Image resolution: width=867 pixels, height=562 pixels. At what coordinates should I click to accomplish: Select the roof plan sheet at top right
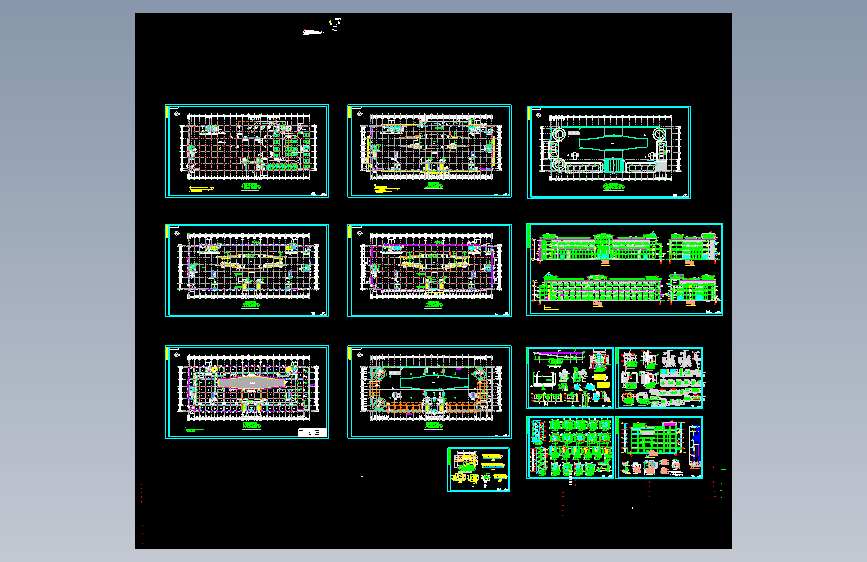[609, 153]
